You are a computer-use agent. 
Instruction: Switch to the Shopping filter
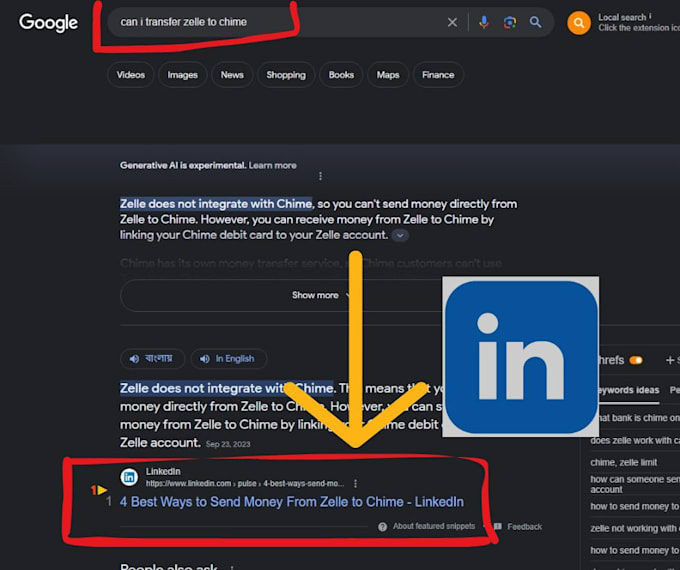(286, 75)
